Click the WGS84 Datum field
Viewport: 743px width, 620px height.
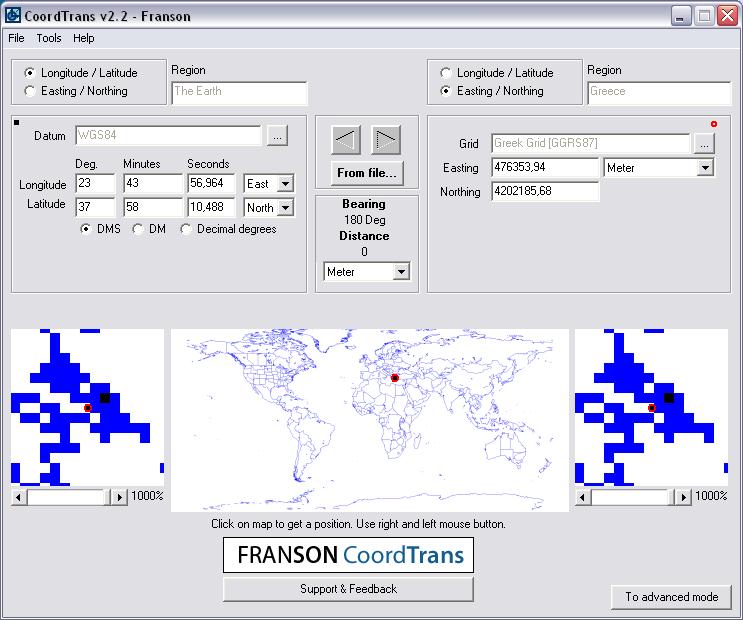point(168,136)
